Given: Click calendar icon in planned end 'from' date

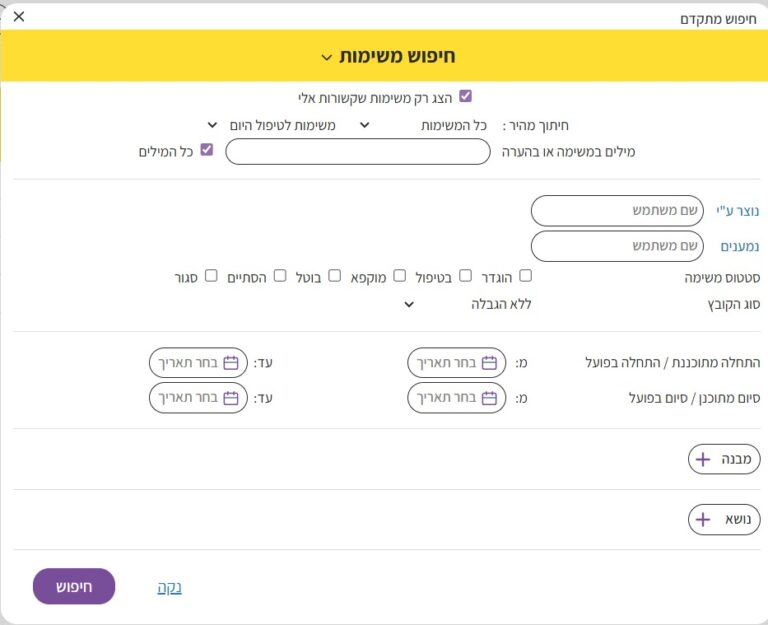Looking at the screenshot, I should [489, 398].
